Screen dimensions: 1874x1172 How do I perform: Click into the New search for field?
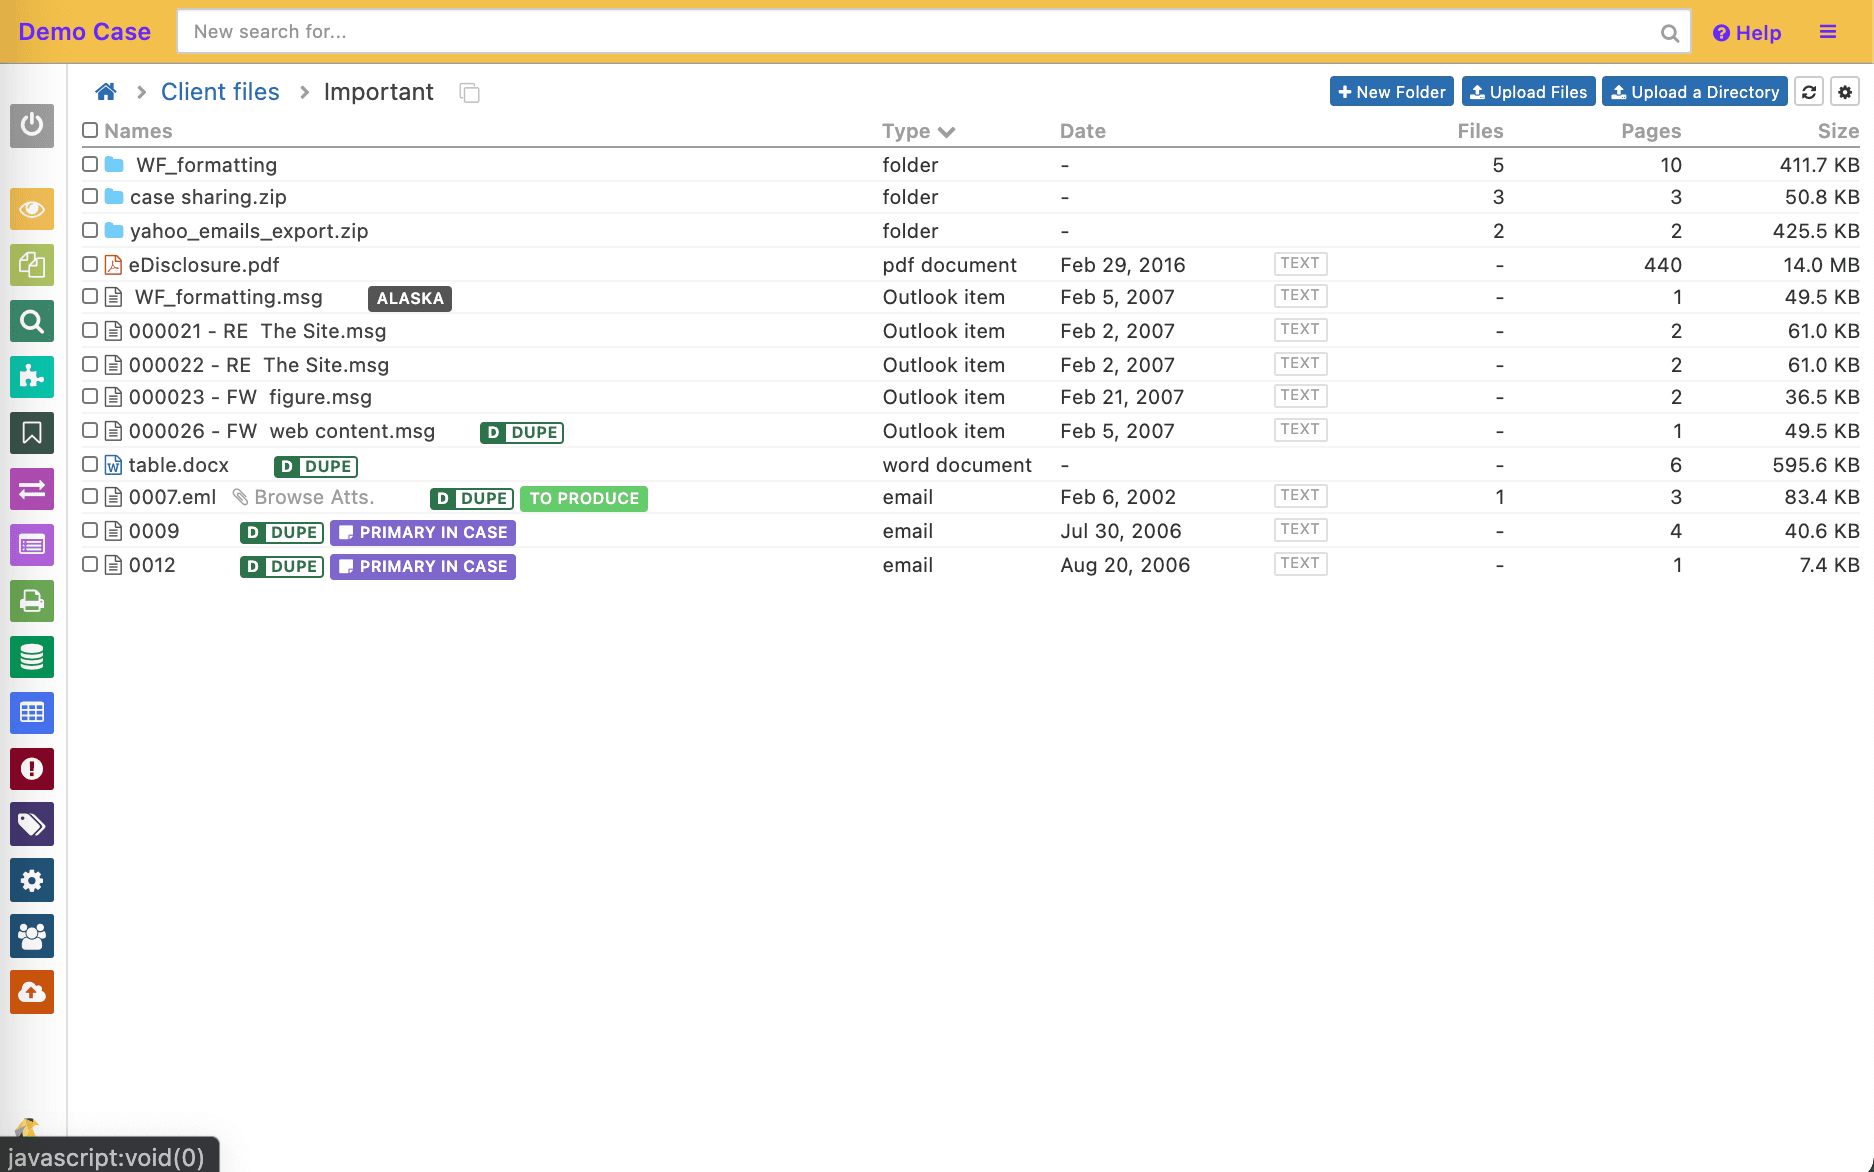point(920,32)
